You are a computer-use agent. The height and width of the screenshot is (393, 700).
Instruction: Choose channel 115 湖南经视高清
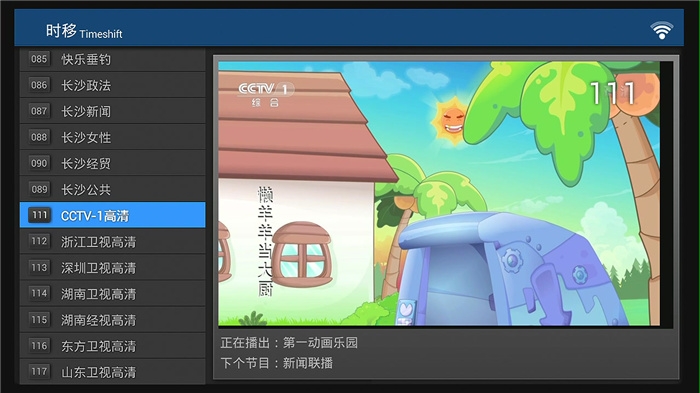[112, 320]
